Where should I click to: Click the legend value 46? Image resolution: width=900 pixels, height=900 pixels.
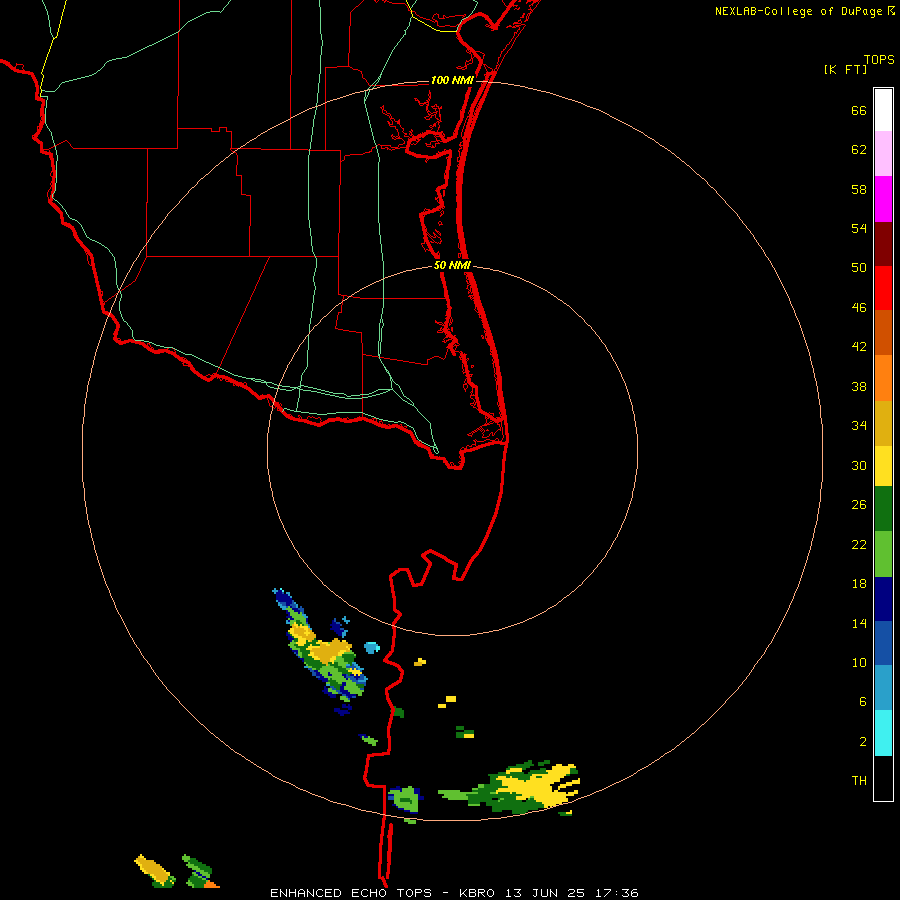pos(859,308)
